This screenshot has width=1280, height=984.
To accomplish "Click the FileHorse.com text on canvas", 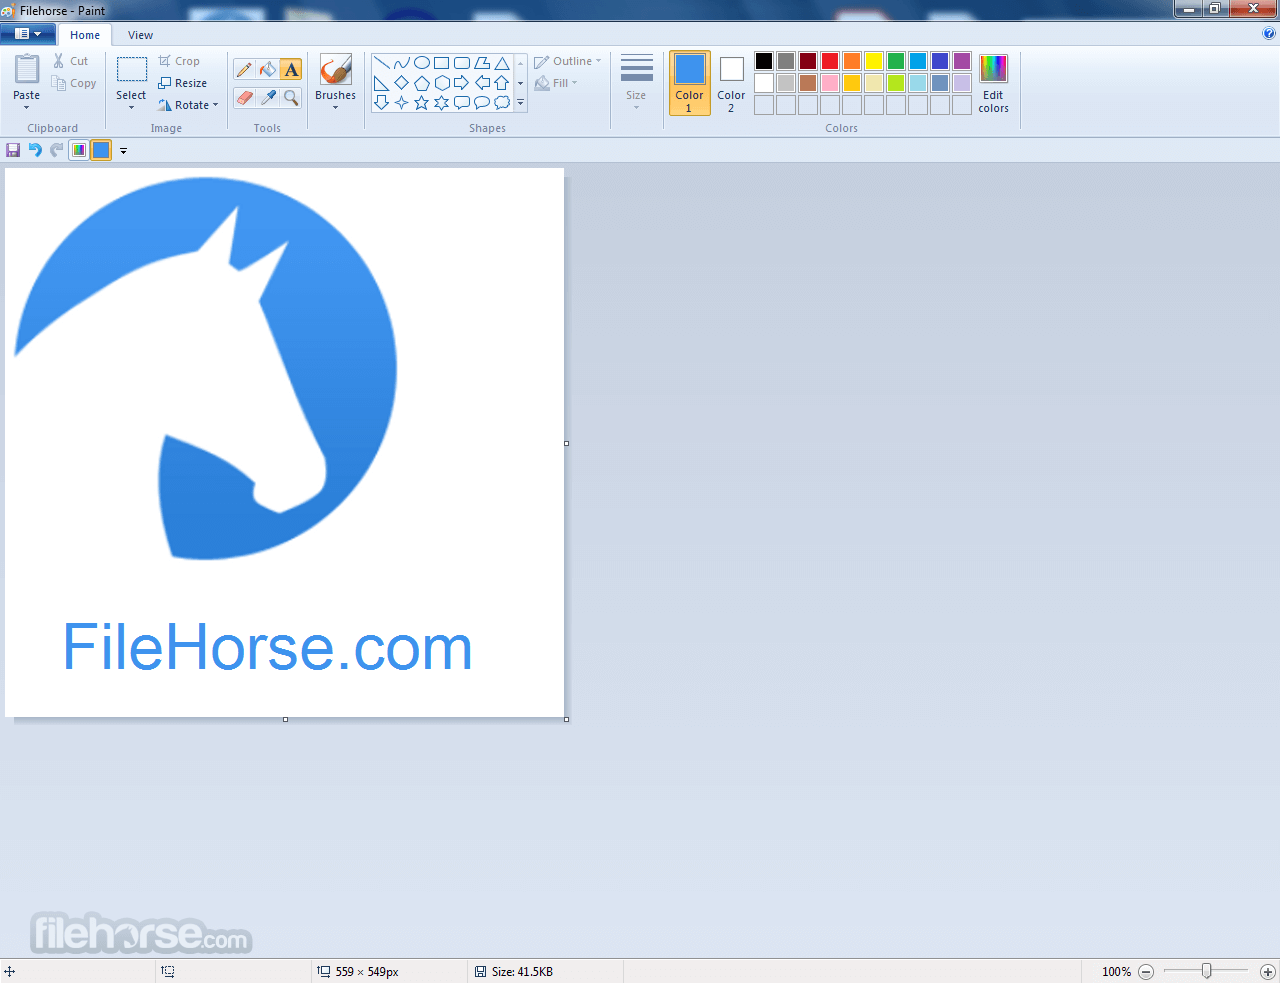I will point(267,648).
